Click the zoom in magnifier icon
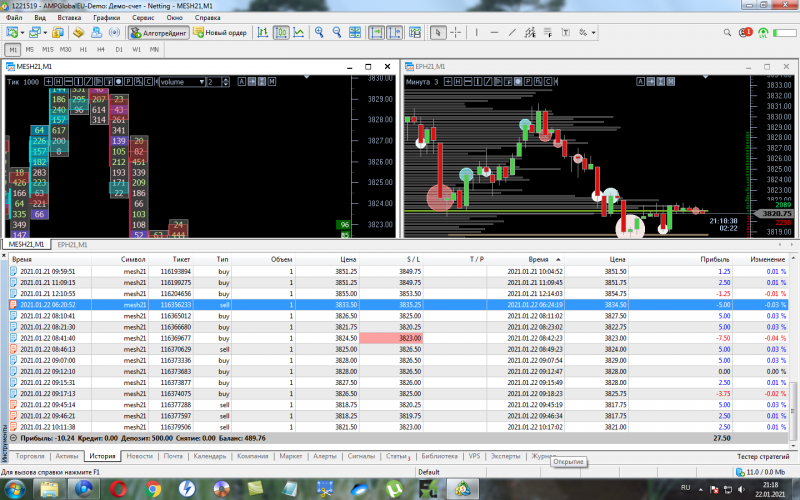 click(x=319, y=33)
